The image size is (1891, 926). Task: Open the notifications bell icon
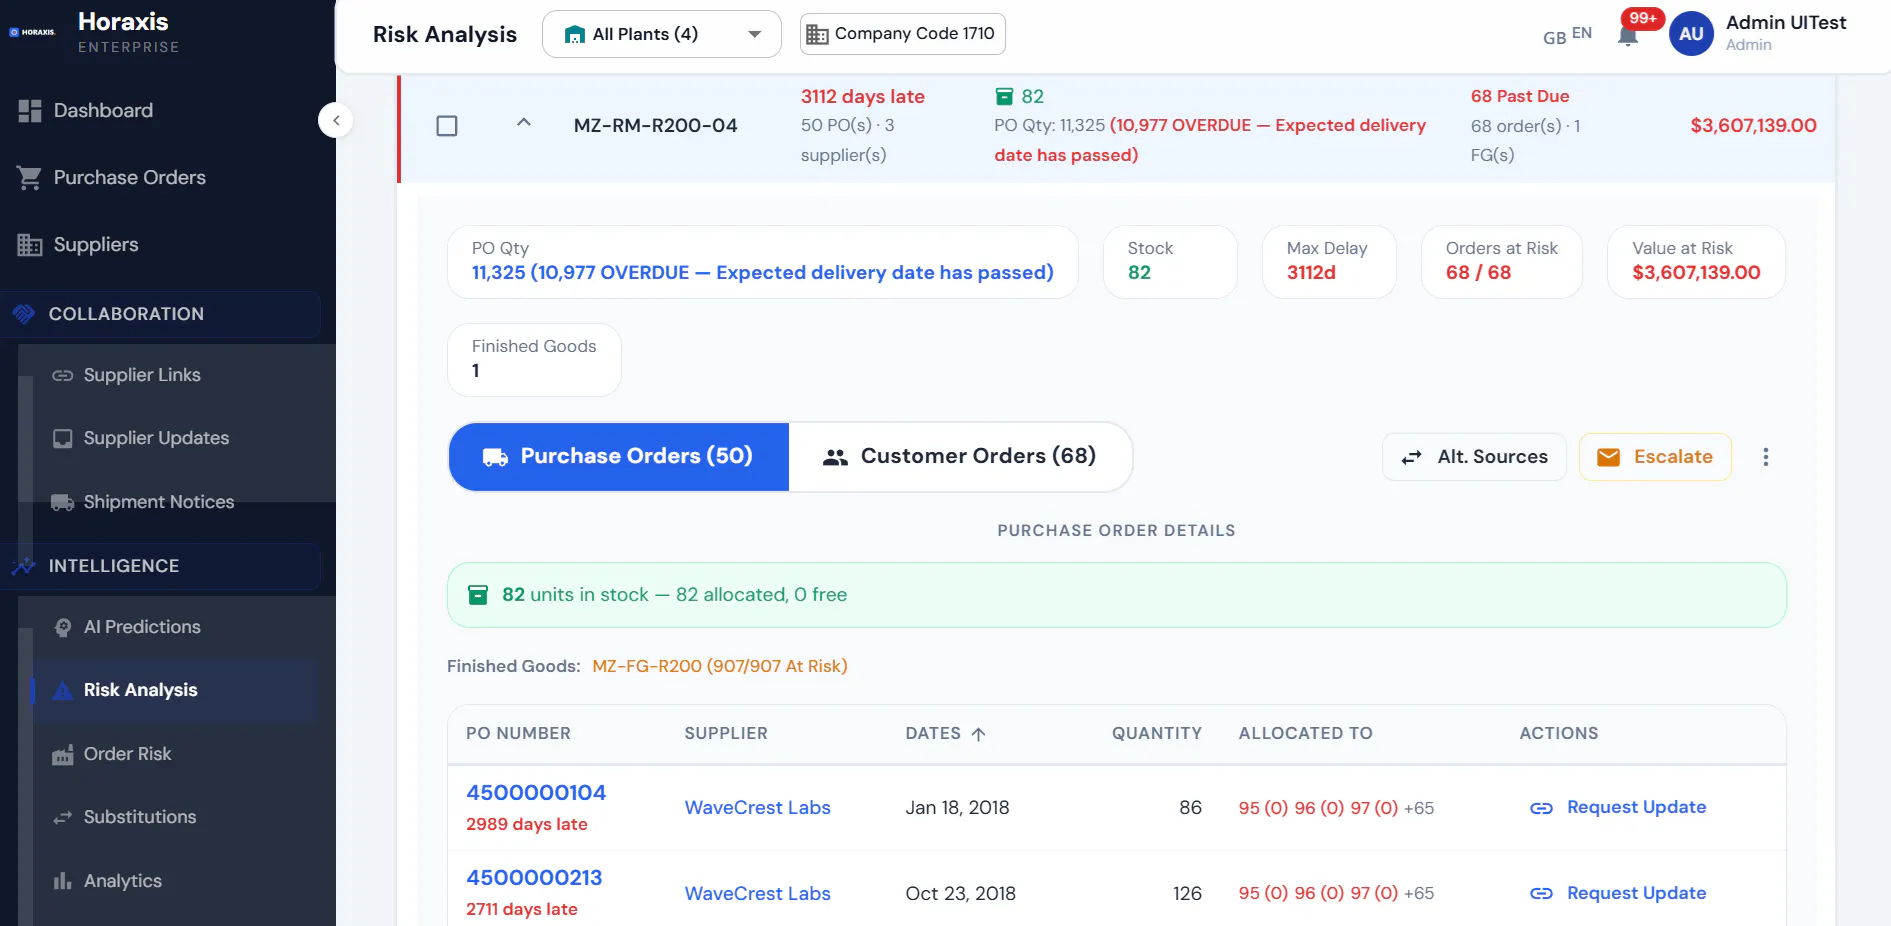click(x=1627, y=36)
